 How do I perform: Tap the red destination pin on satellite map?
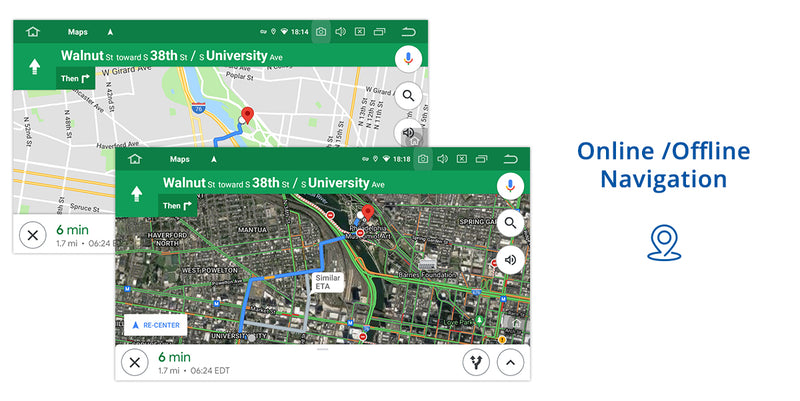click(367, 213)
